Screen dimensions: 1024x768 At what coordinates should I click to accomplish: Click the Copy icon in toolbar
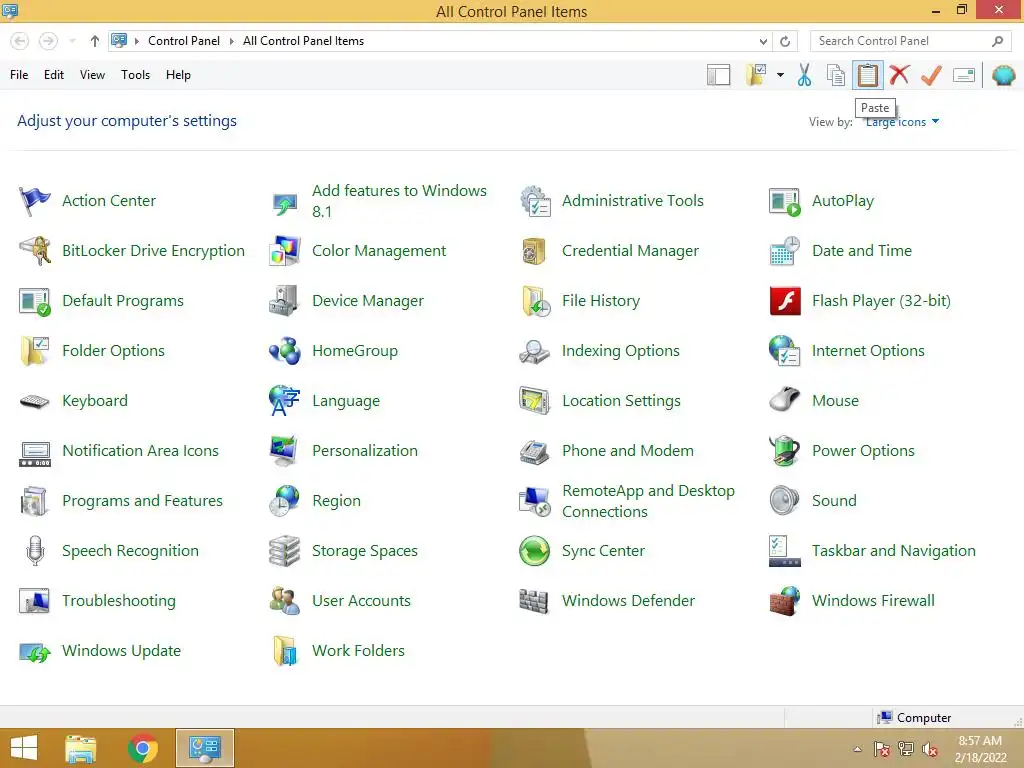tap(836, 75)
